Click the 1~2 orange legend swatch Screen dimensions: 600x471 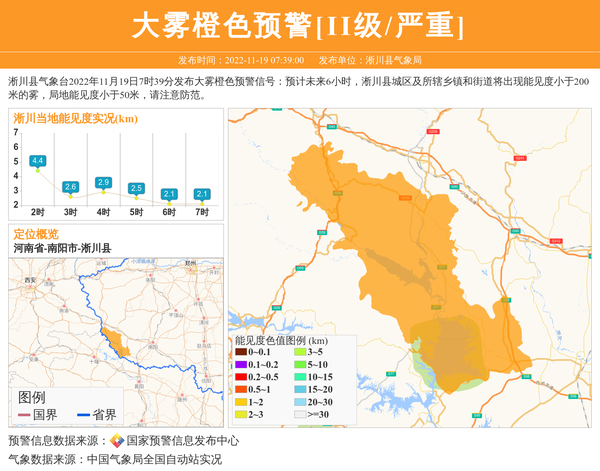[x=240, y=401]
